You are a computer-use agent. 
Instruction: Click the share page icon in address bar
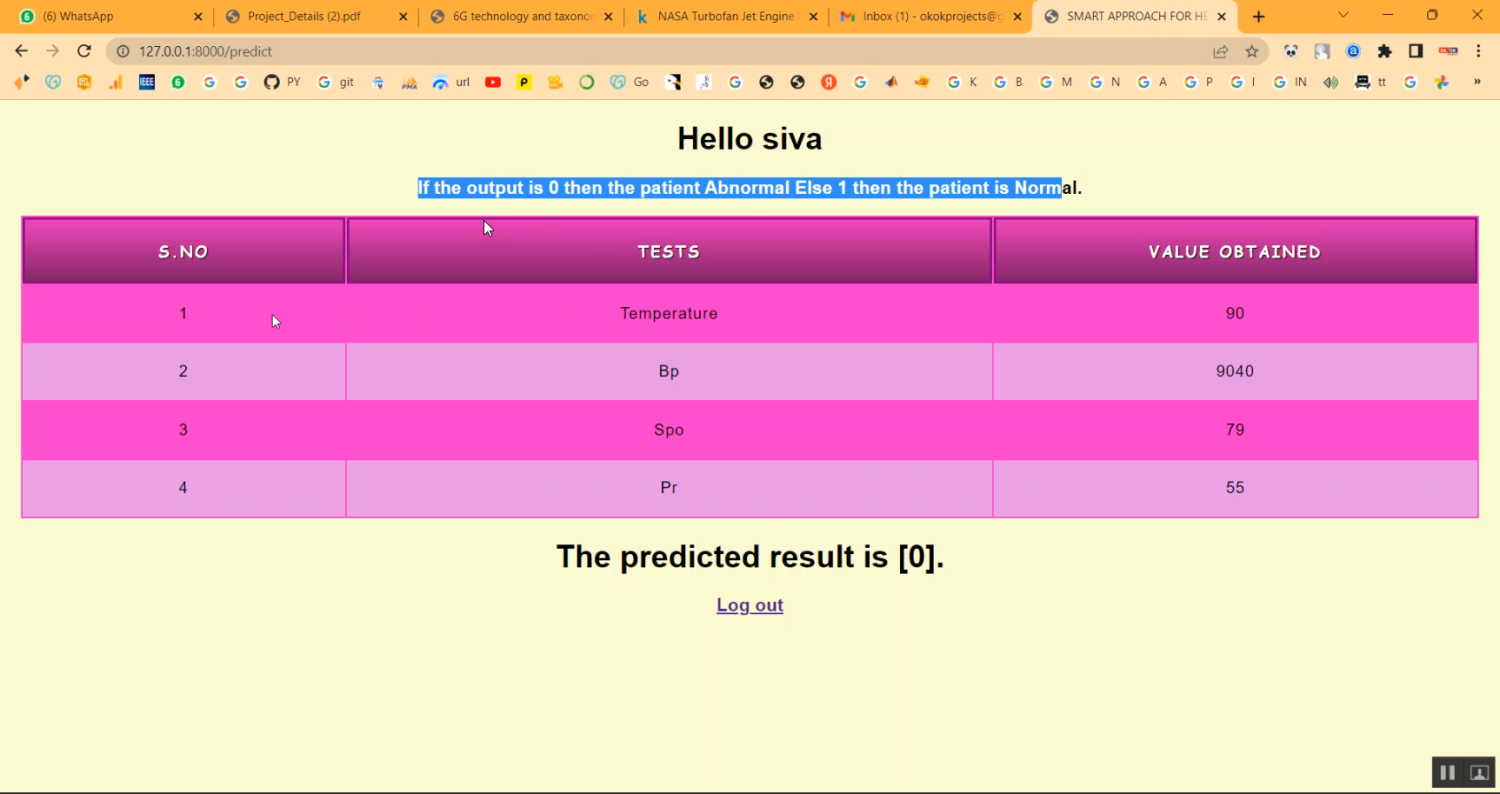point(1220,51)
